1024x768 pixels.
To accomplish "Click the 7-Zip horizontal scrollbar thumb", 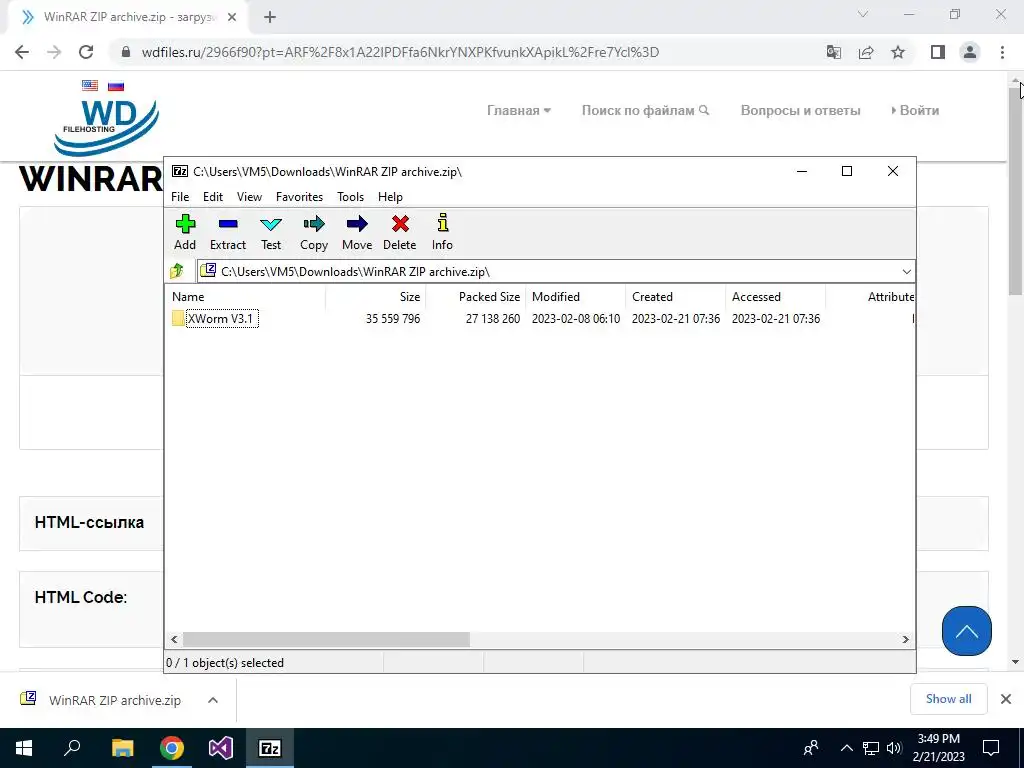I will click(326, 639).
